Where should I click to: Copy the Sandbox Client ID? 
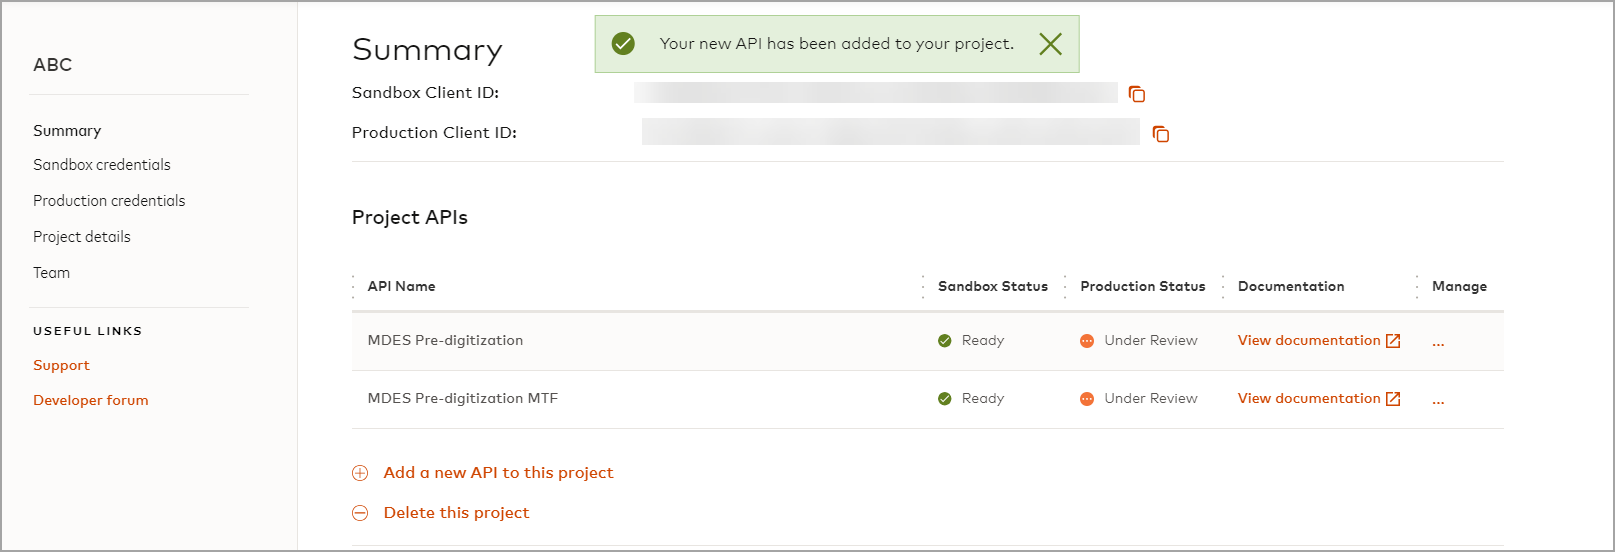pyautogui.click(x=1137, y=94)
